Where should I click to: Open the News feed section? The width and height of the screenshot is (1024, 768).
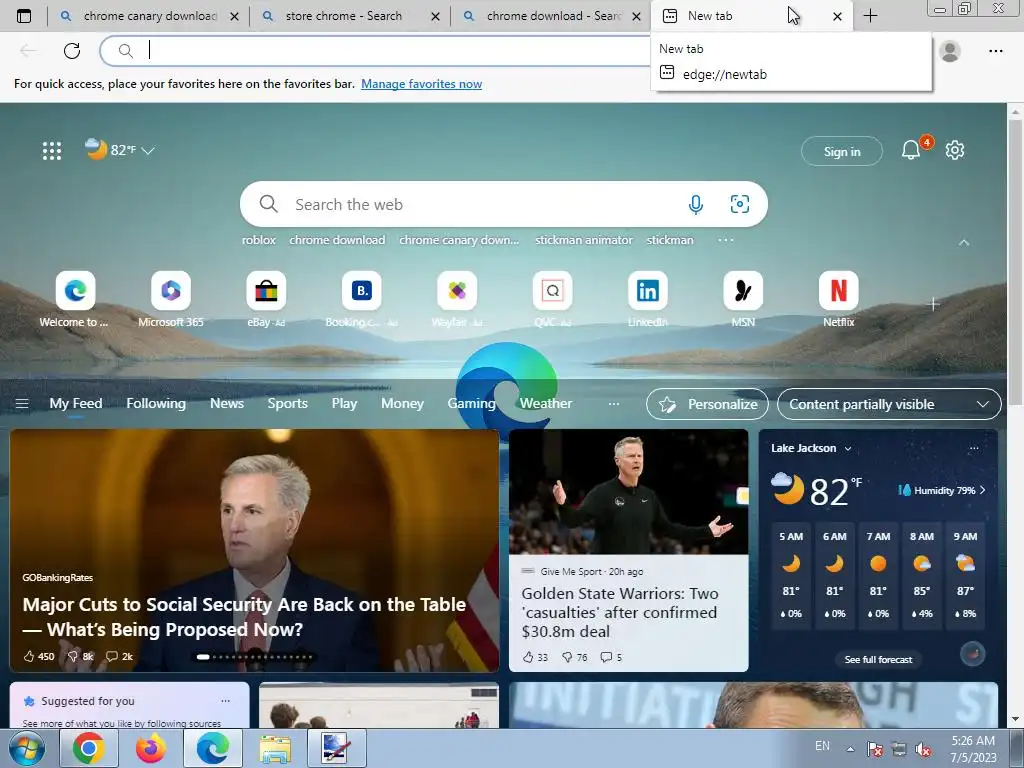(227, 404)
